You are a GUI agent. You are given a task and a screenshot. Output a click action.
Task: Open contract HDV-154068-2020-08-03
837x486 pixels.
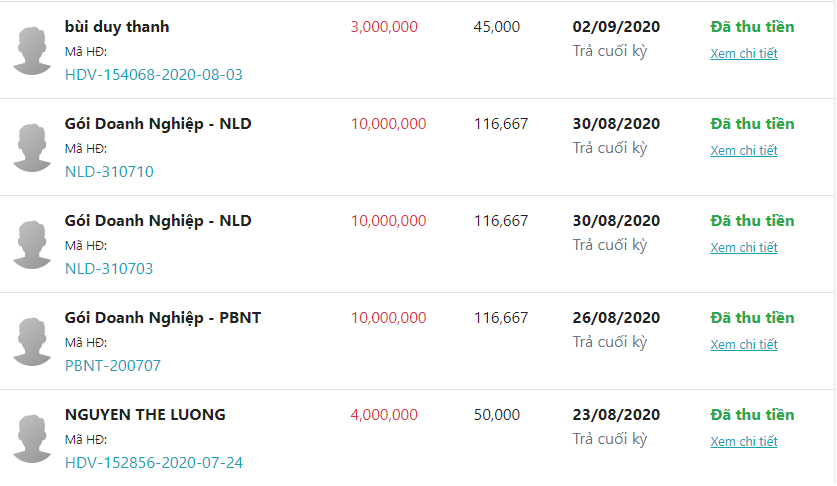click(154, 75)
